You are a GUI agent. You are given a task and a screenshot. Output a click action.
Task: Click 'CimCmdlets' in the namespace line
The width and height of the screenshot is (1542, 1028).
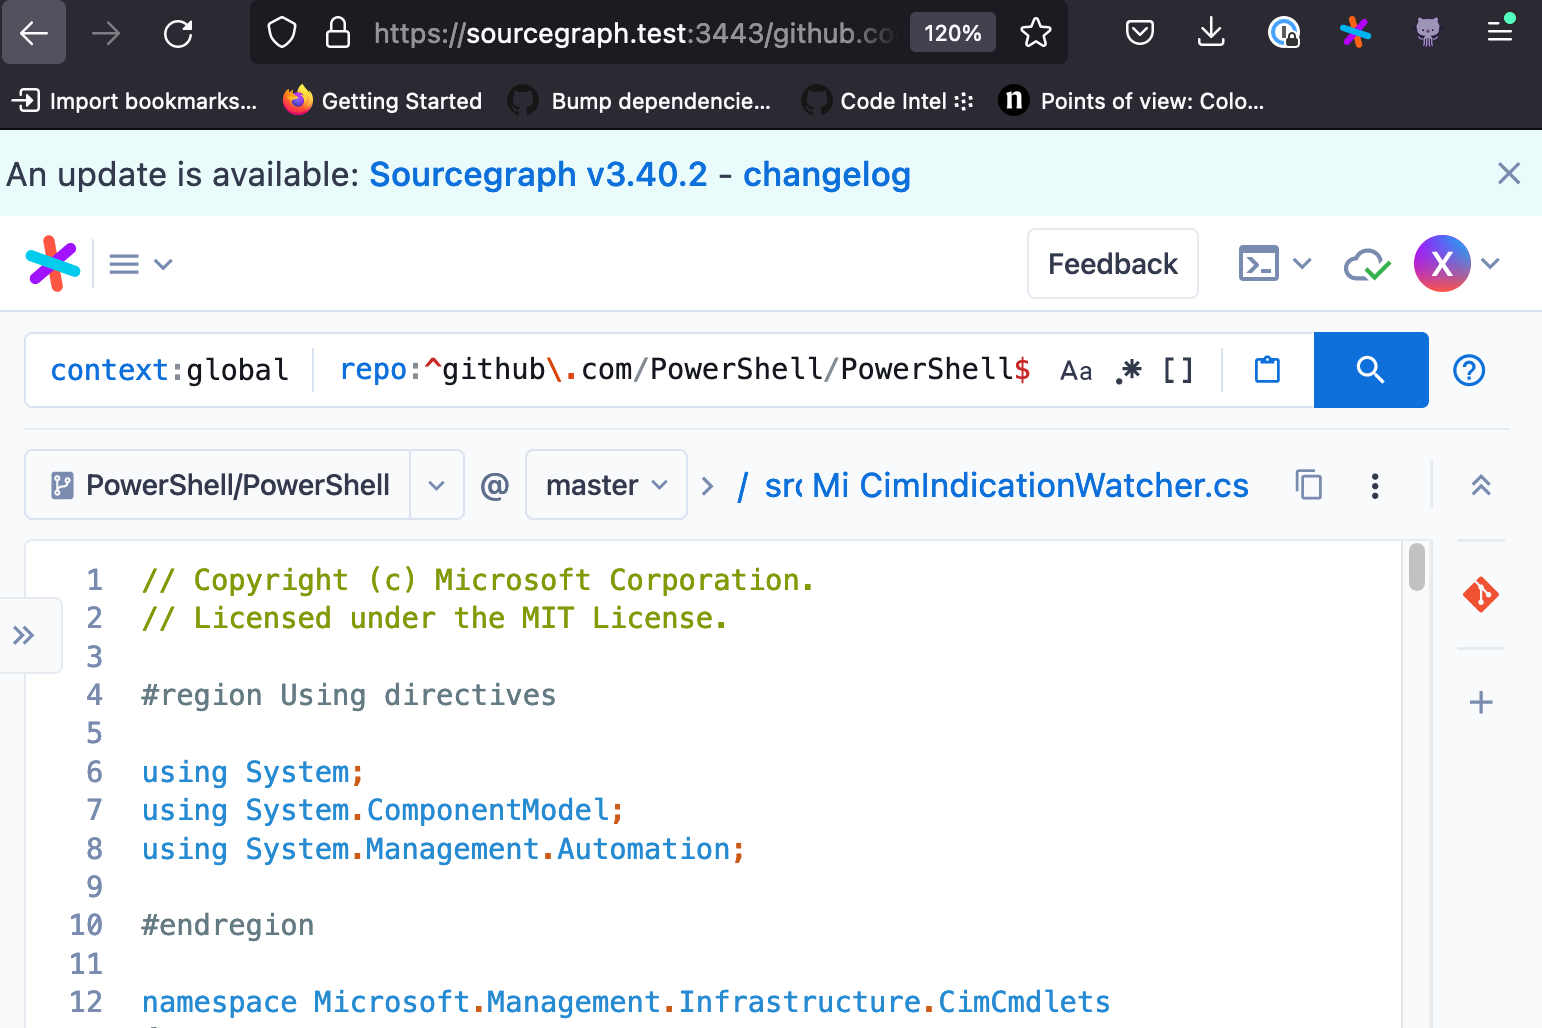[x=1024, y=1002]
